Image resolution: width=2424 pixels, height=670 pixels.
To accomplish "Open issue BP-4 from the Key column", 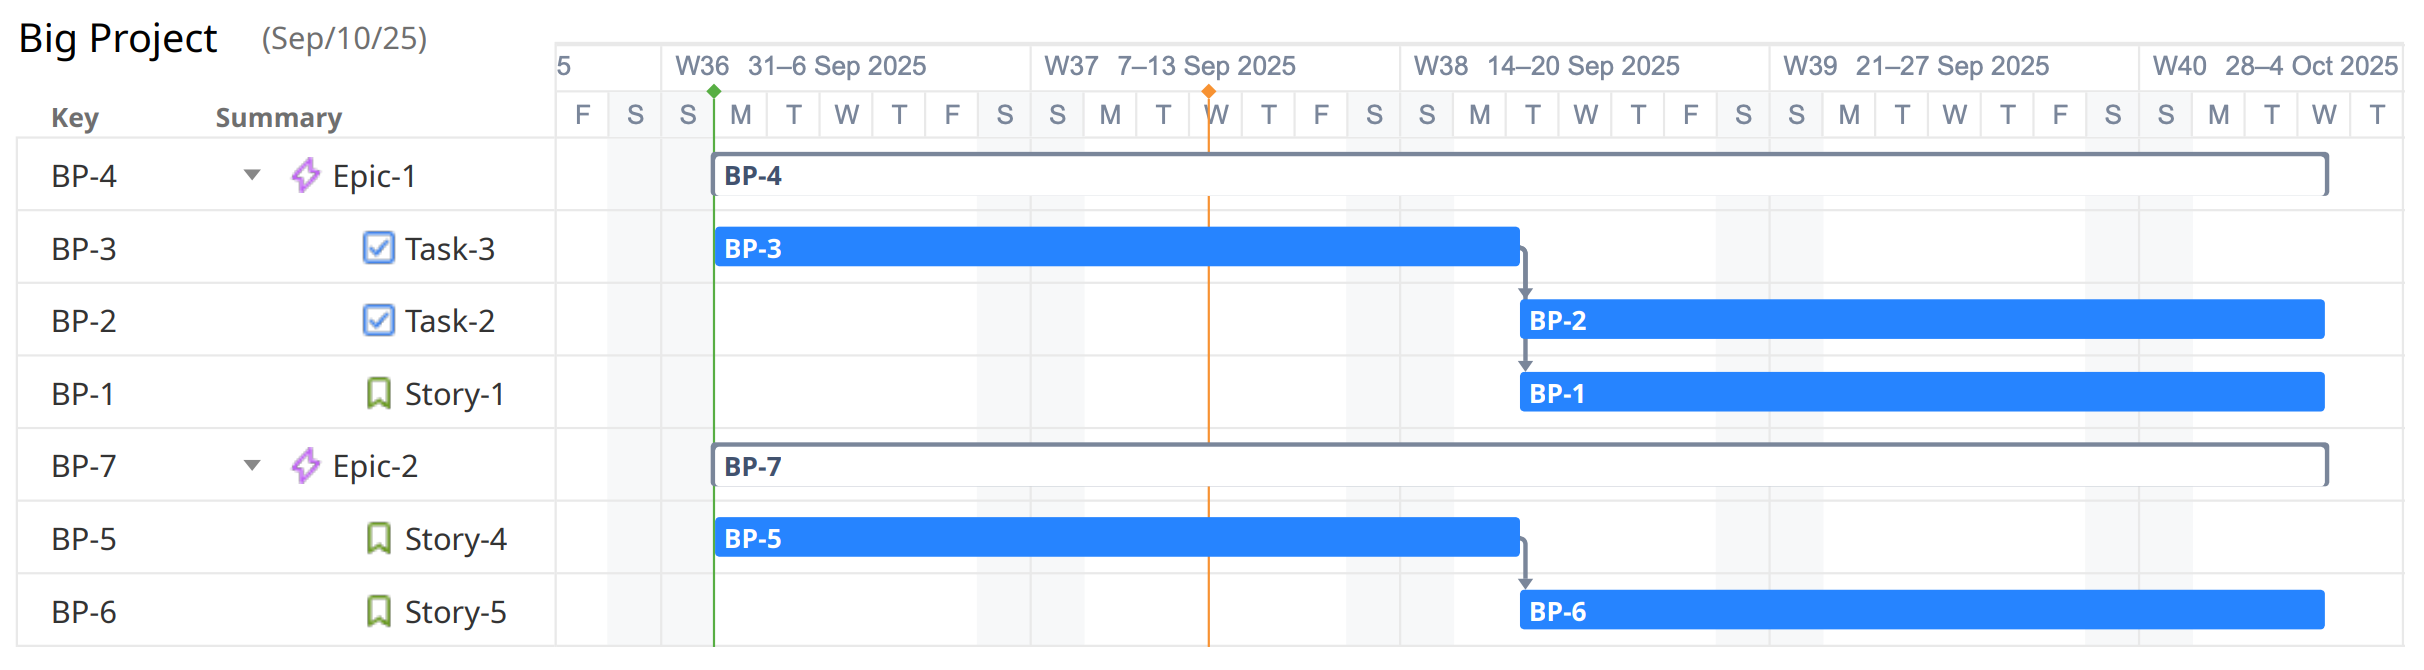I will (80, 176).
